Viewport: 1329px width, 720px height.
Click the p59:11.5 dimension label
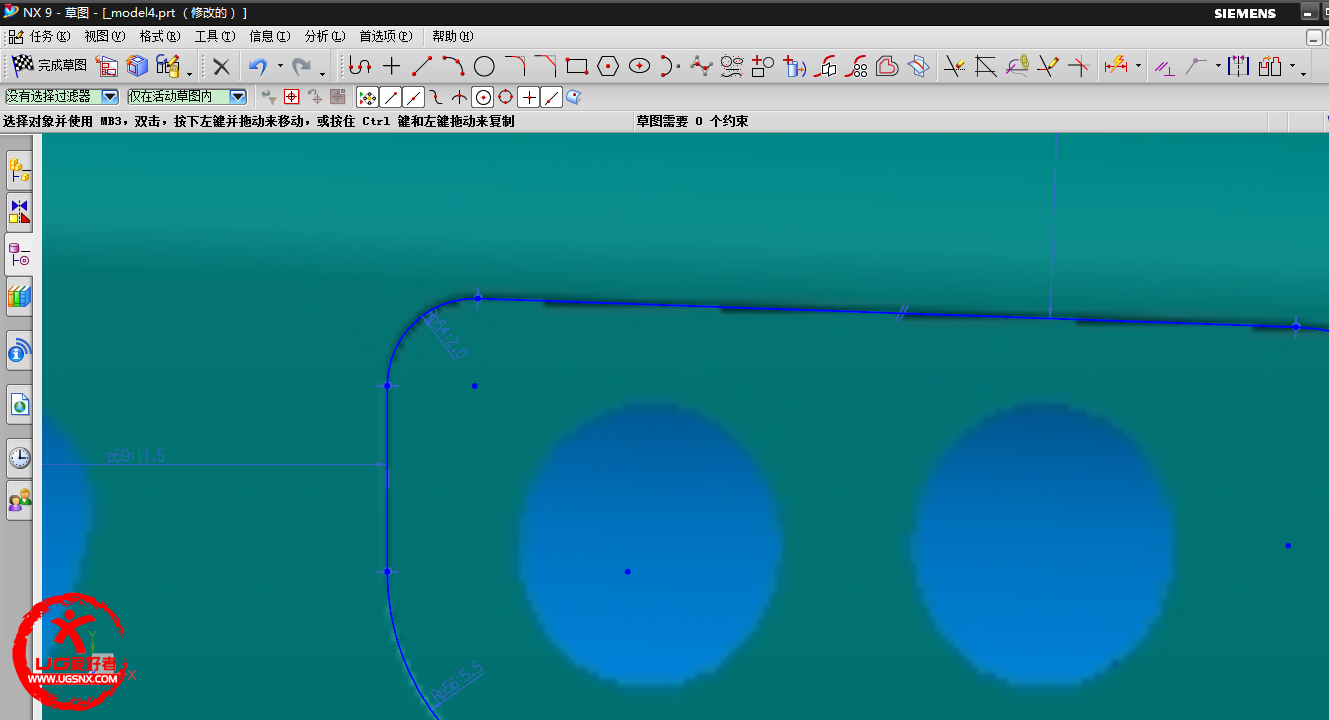(136, 456)
